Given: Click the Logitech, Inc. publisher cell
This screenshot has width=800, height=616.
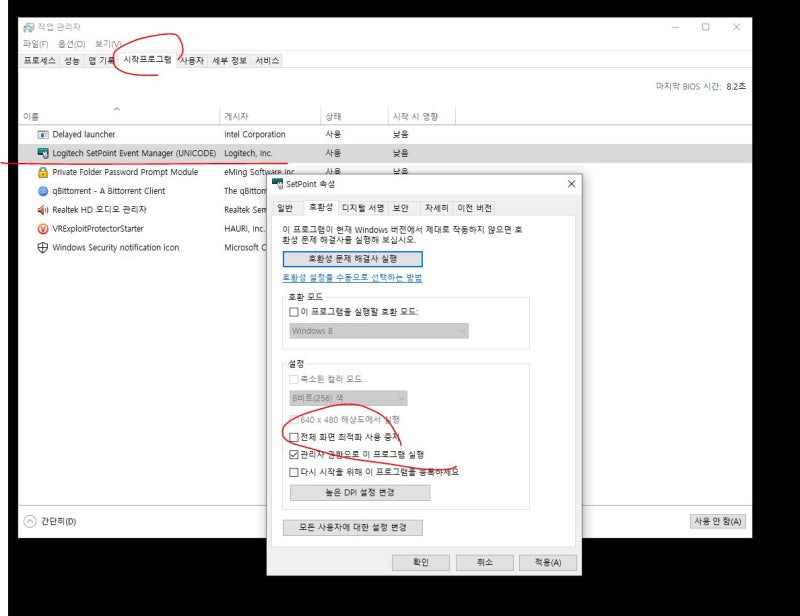Looking at the screenshot, I should pyautogui.click(x=248, y=153).
